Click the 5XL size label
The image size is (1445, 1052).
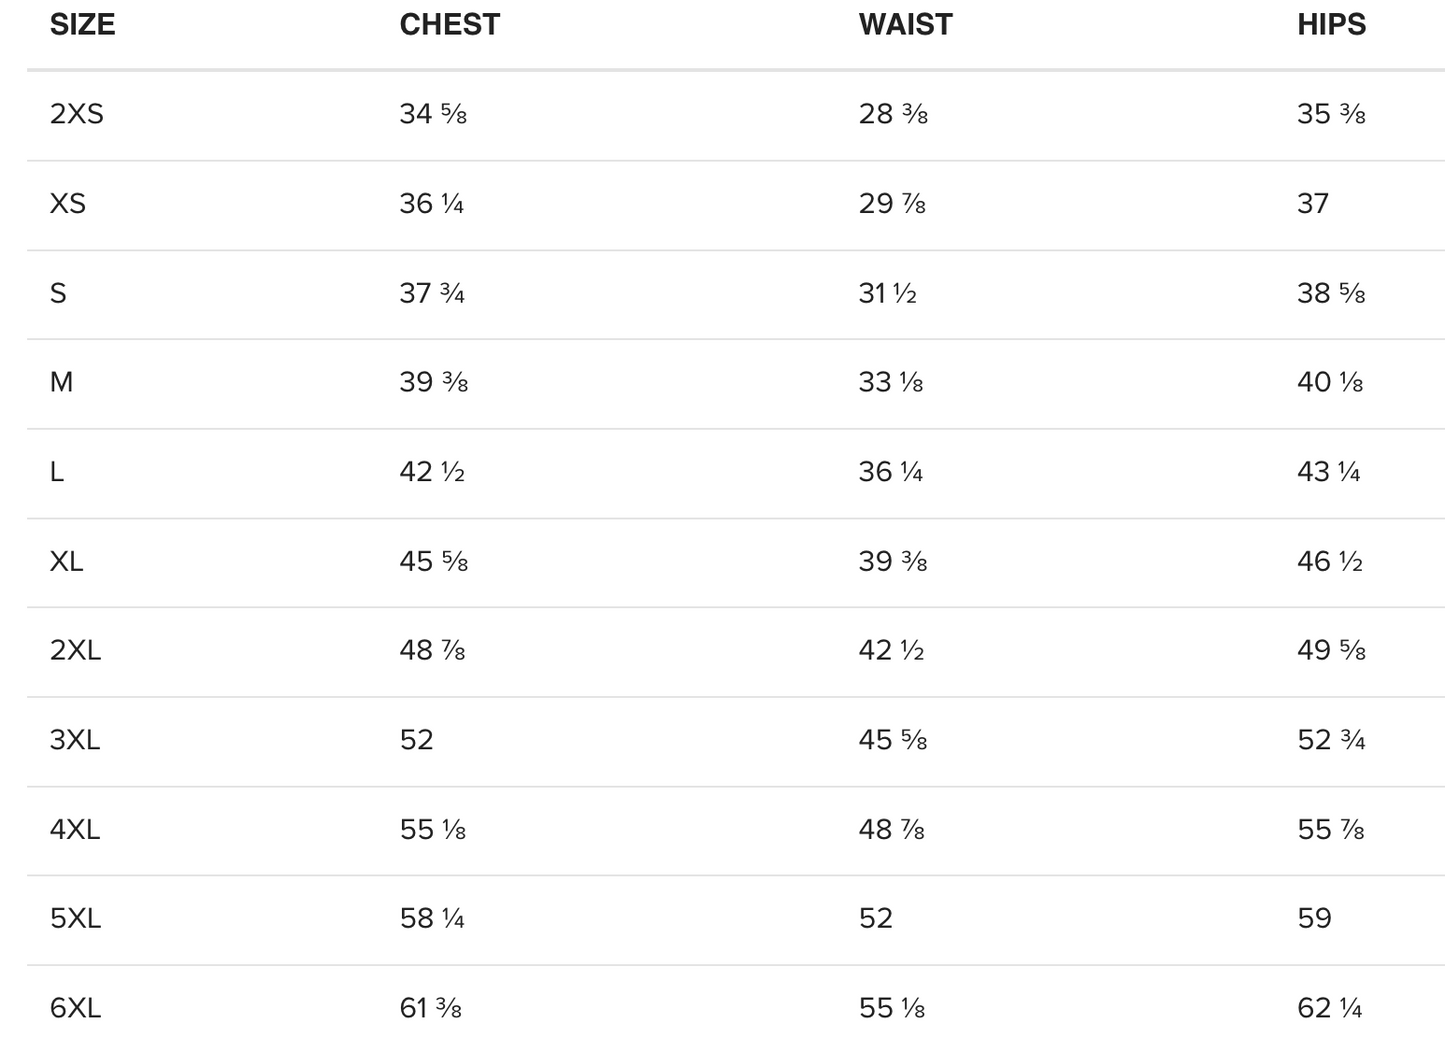click(x=75, y=919)
